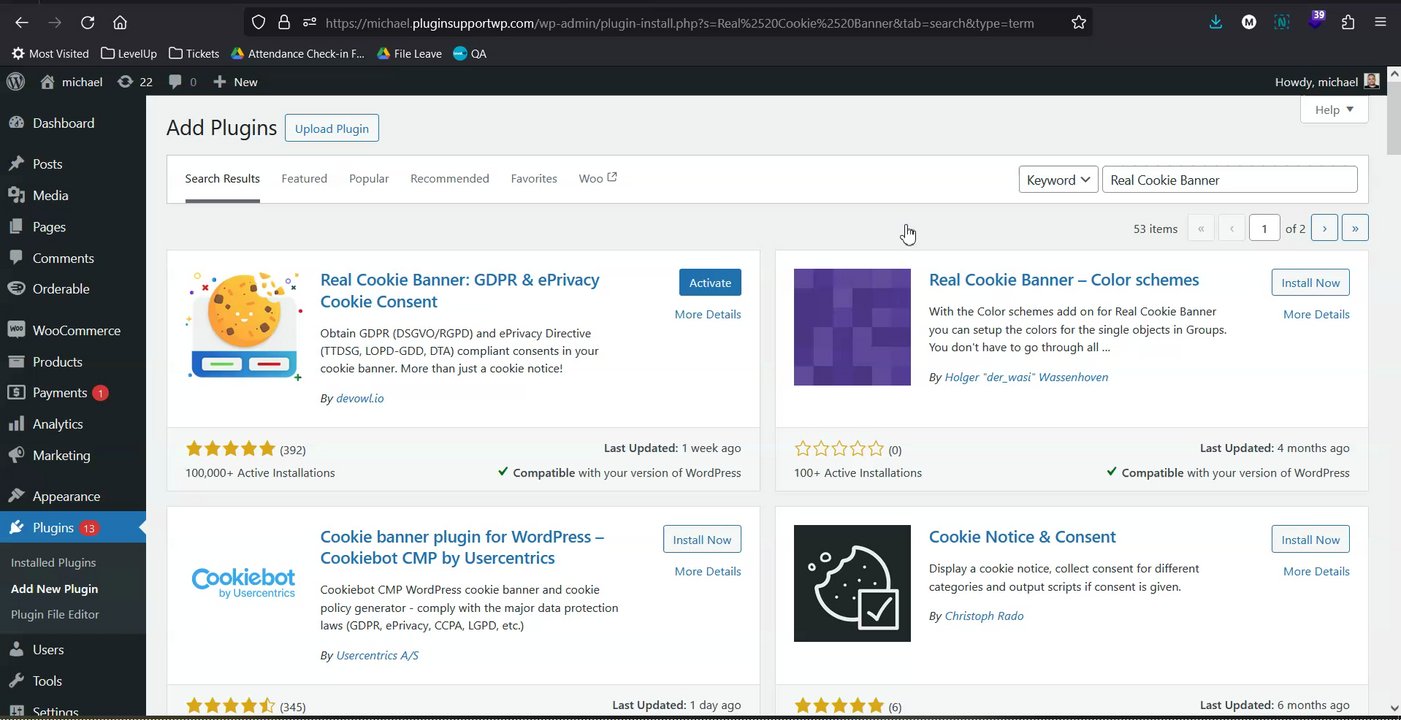Bookmark this page with the star icon
Viewport: 1401px width, 720px height.
[x=1079, y=22]
